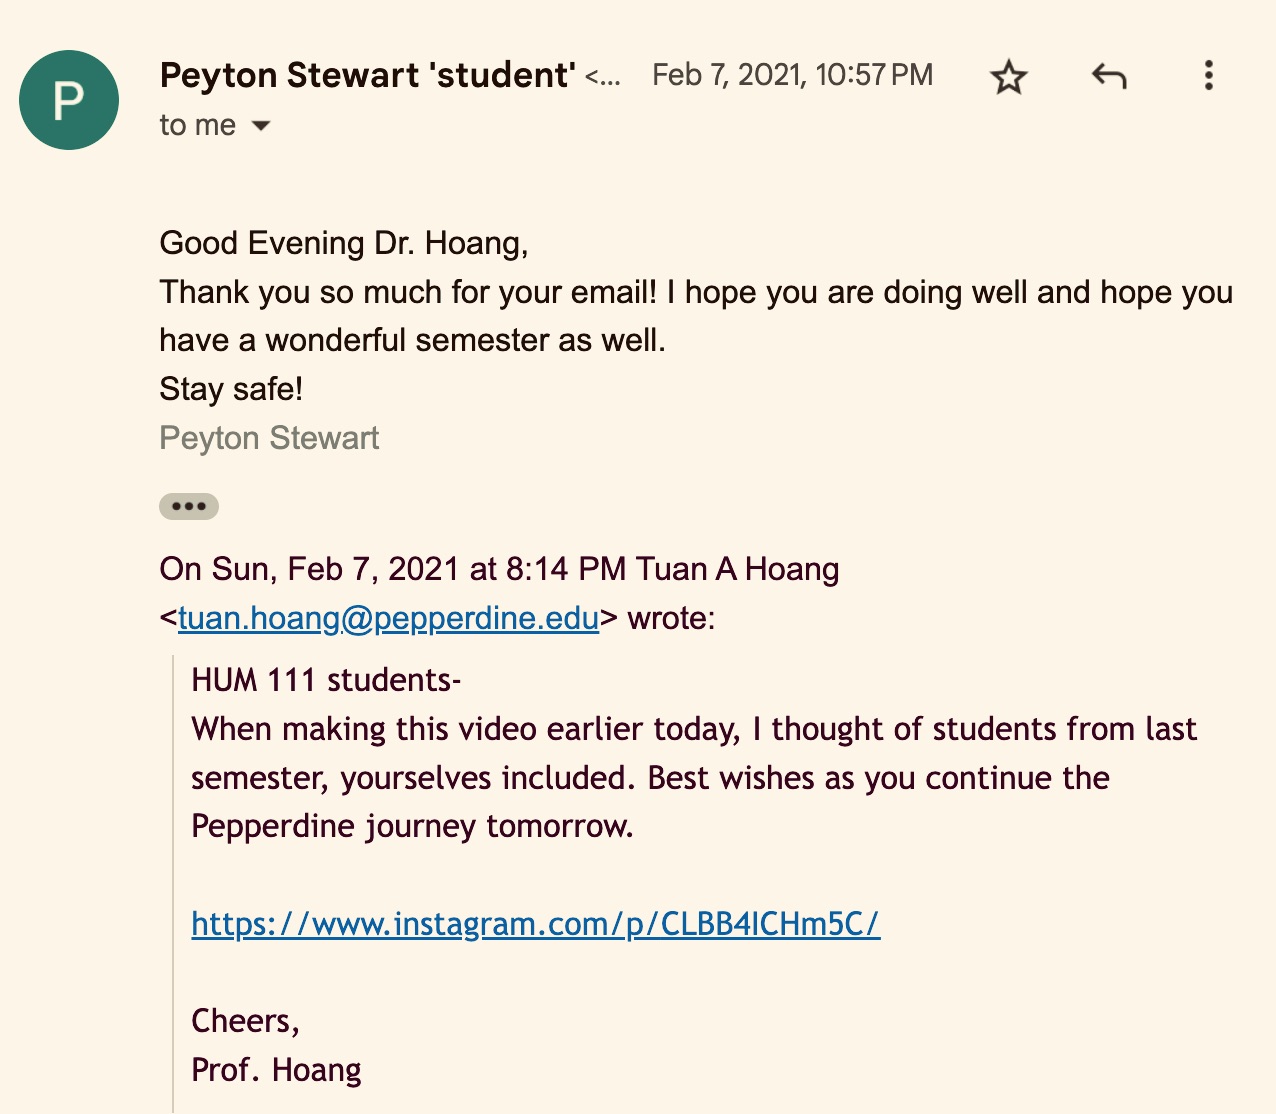Image resolution: width=1276 pixels, height=1114 pixels.
Task: Click the 'On Sun, Feb 7, 2021' quote header
Action: click(x=499, y=569)
